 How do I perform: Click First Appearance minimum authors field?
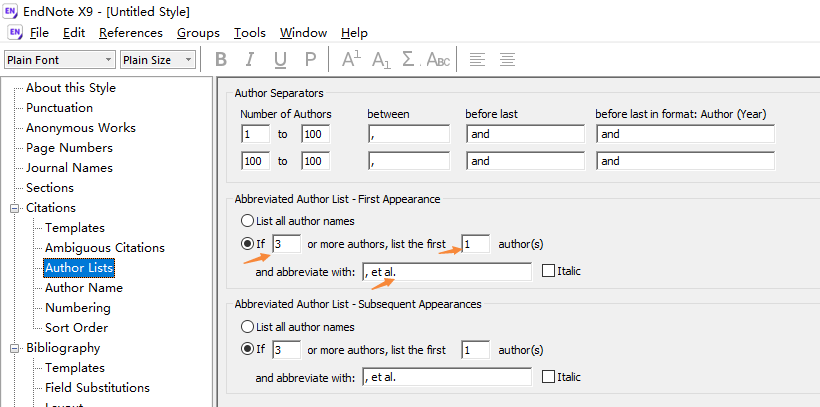click(x=287, y=244)
